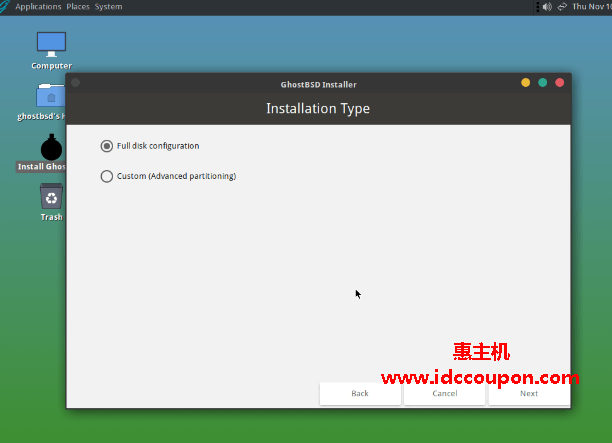Select Full disk configuration radio button
This screenshot has width=612, height=443.
107,146
